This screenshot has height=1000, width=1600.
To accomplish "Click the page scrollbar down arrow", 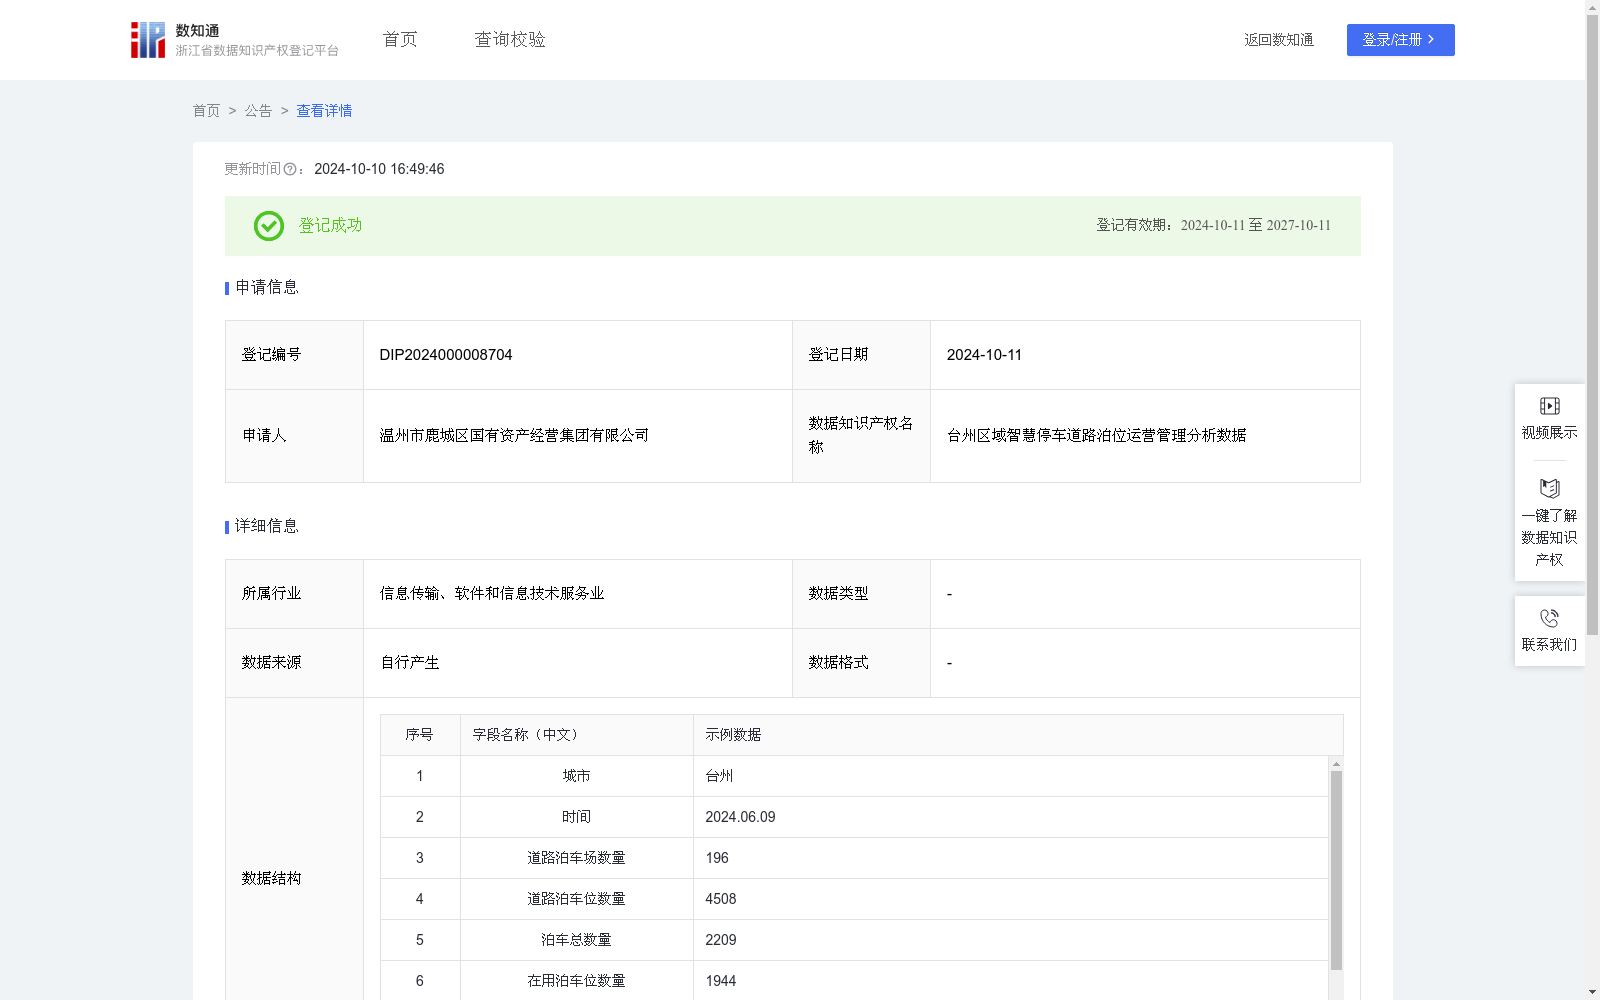I will pyautogui.click(x=1592, y=992).
